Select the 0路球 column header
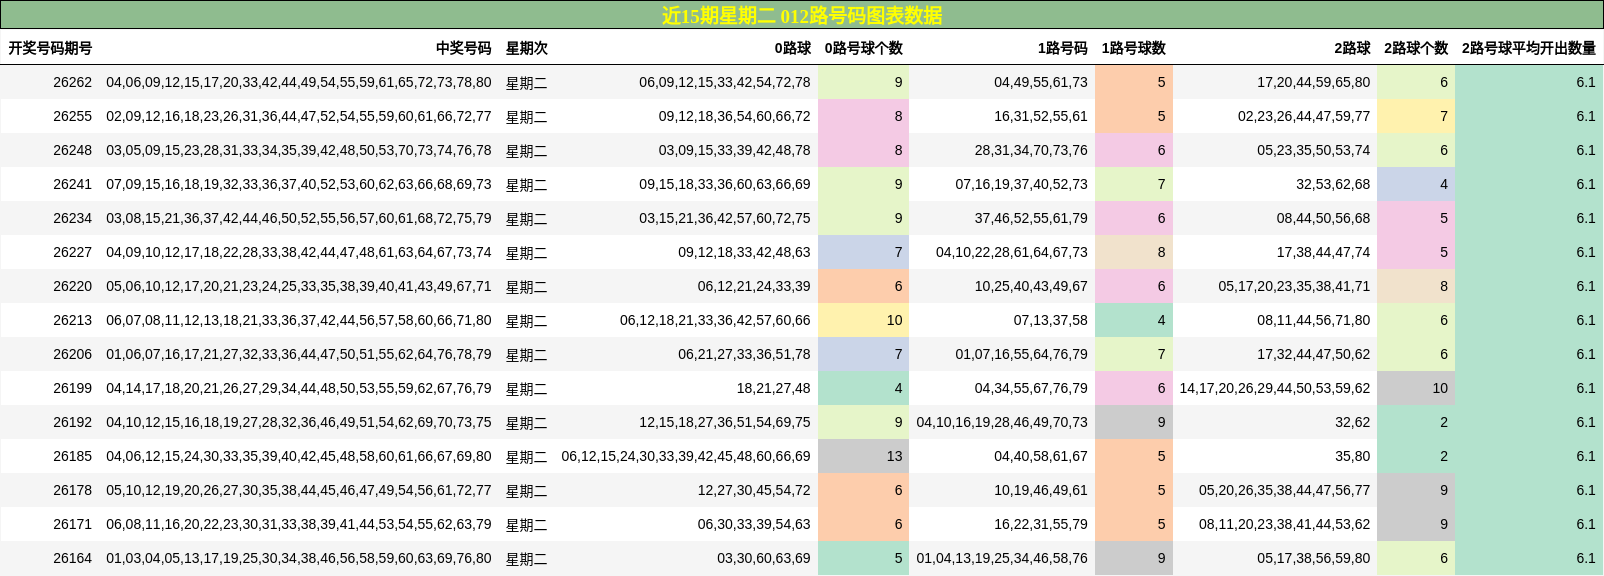The width and height of the screenshot is (1604, 576). pos(792,48)
